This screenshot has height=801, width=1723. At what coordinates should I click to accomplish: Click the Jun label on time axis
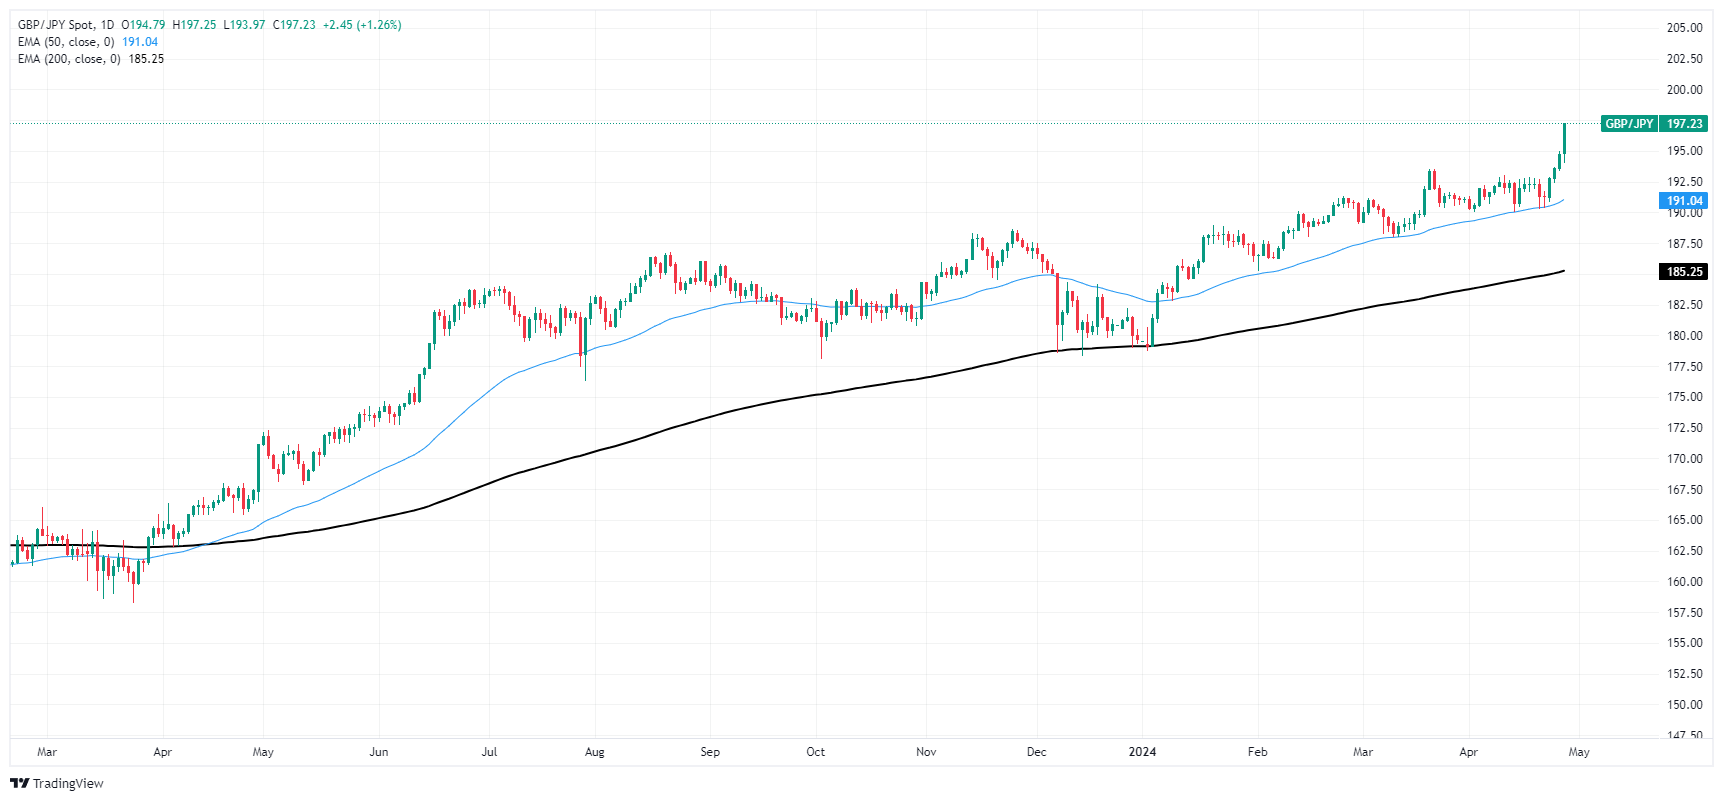pos(379,752)
